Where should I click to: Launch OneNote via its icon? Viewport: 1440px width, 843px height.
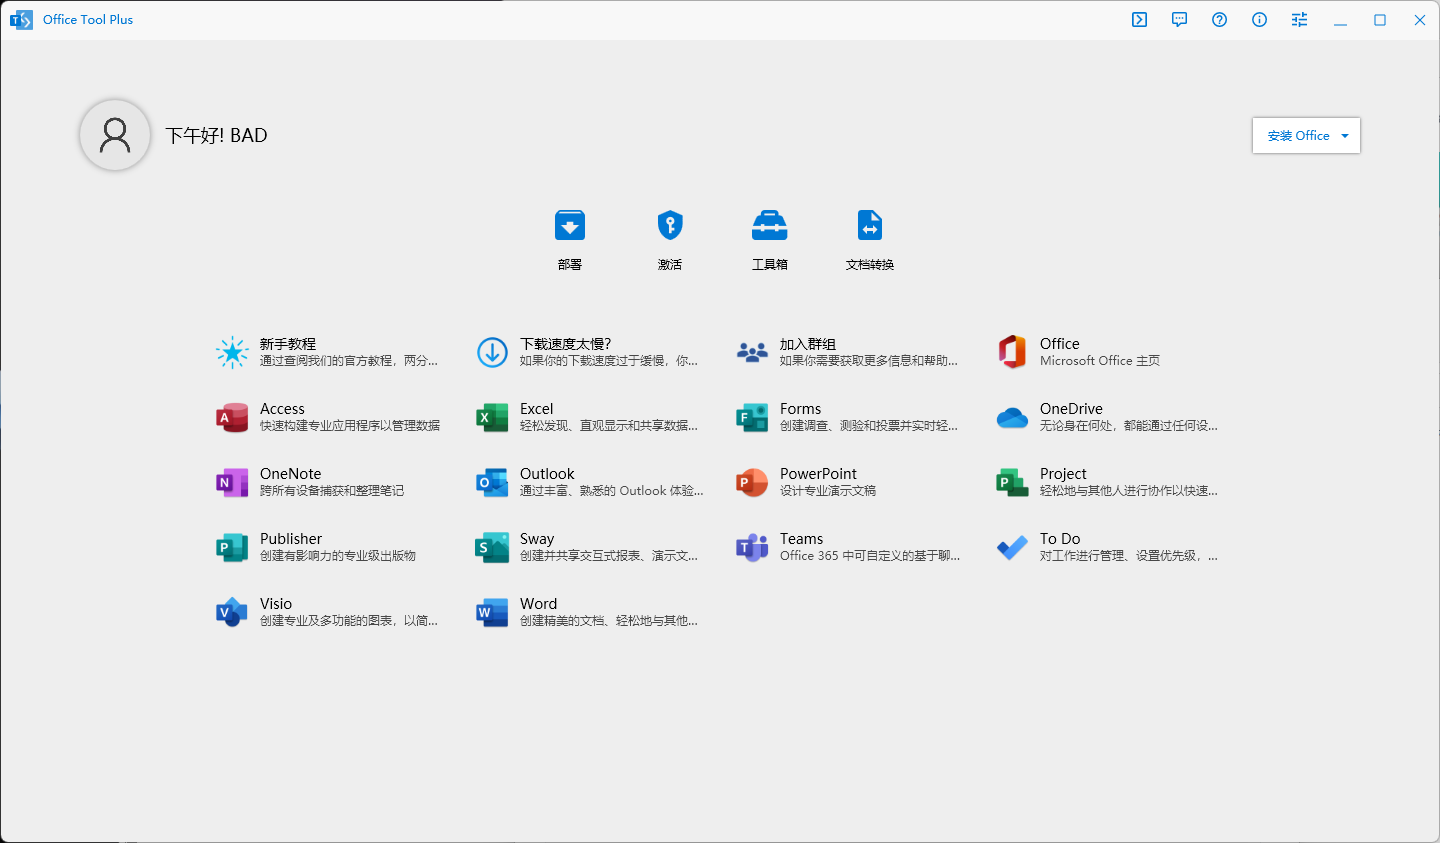[232, 482]
